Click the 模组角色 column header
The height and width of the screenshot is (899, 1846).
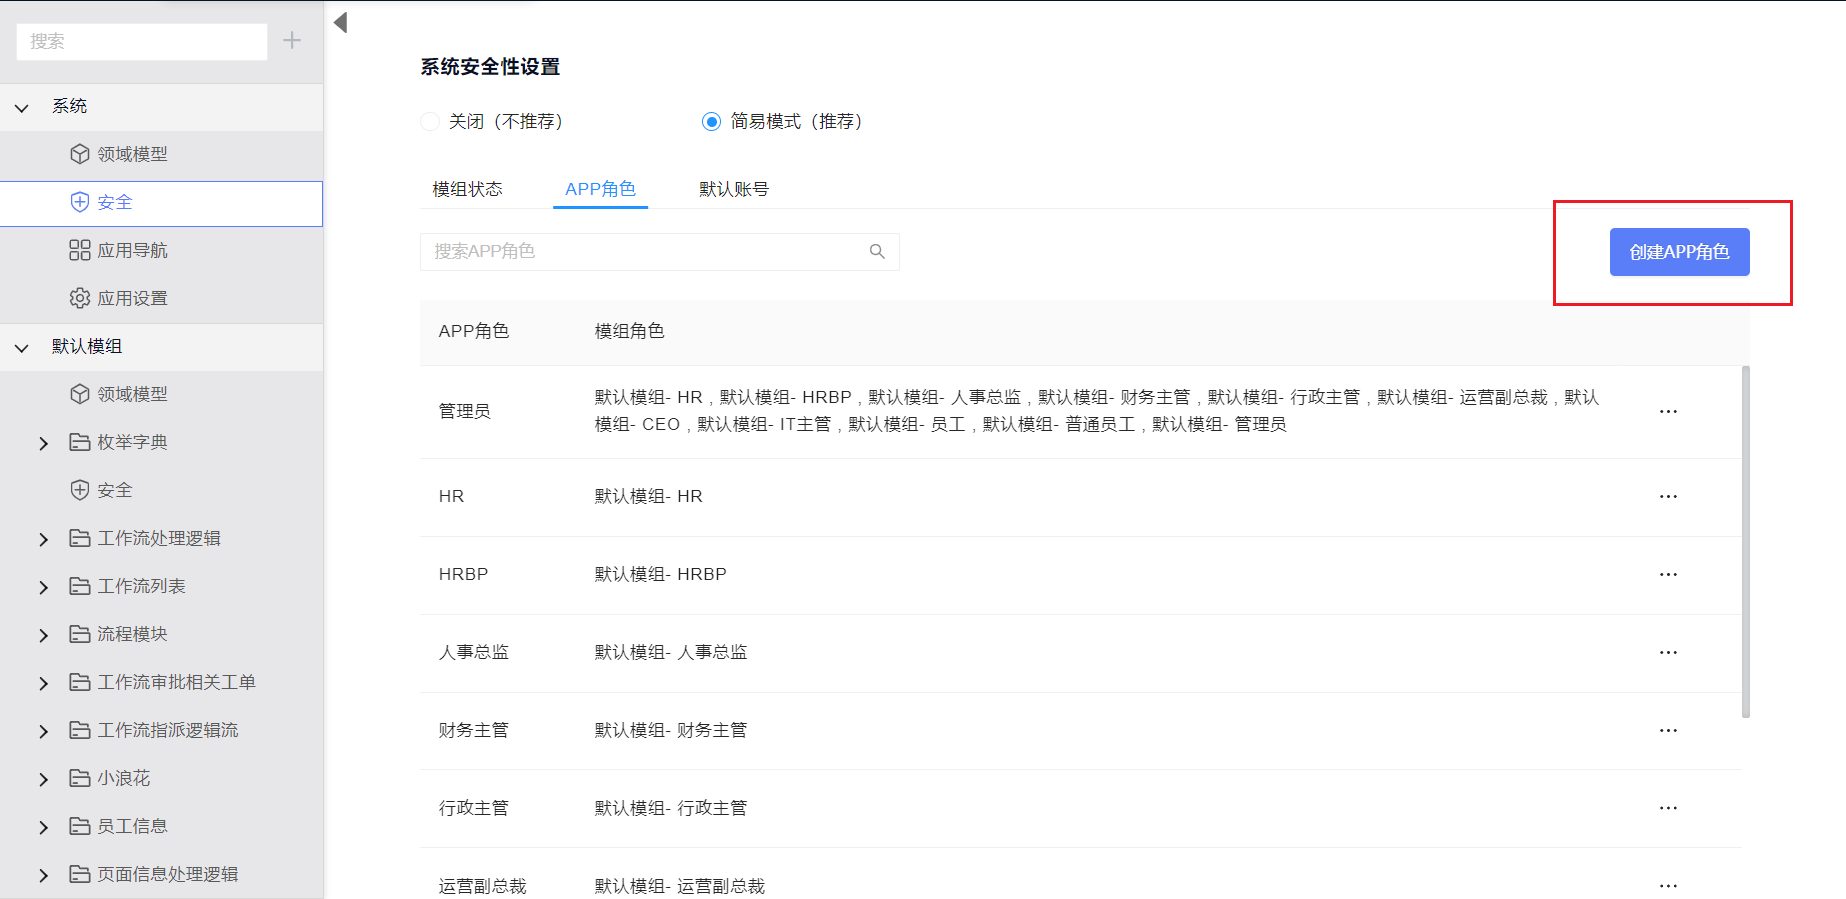629,331
